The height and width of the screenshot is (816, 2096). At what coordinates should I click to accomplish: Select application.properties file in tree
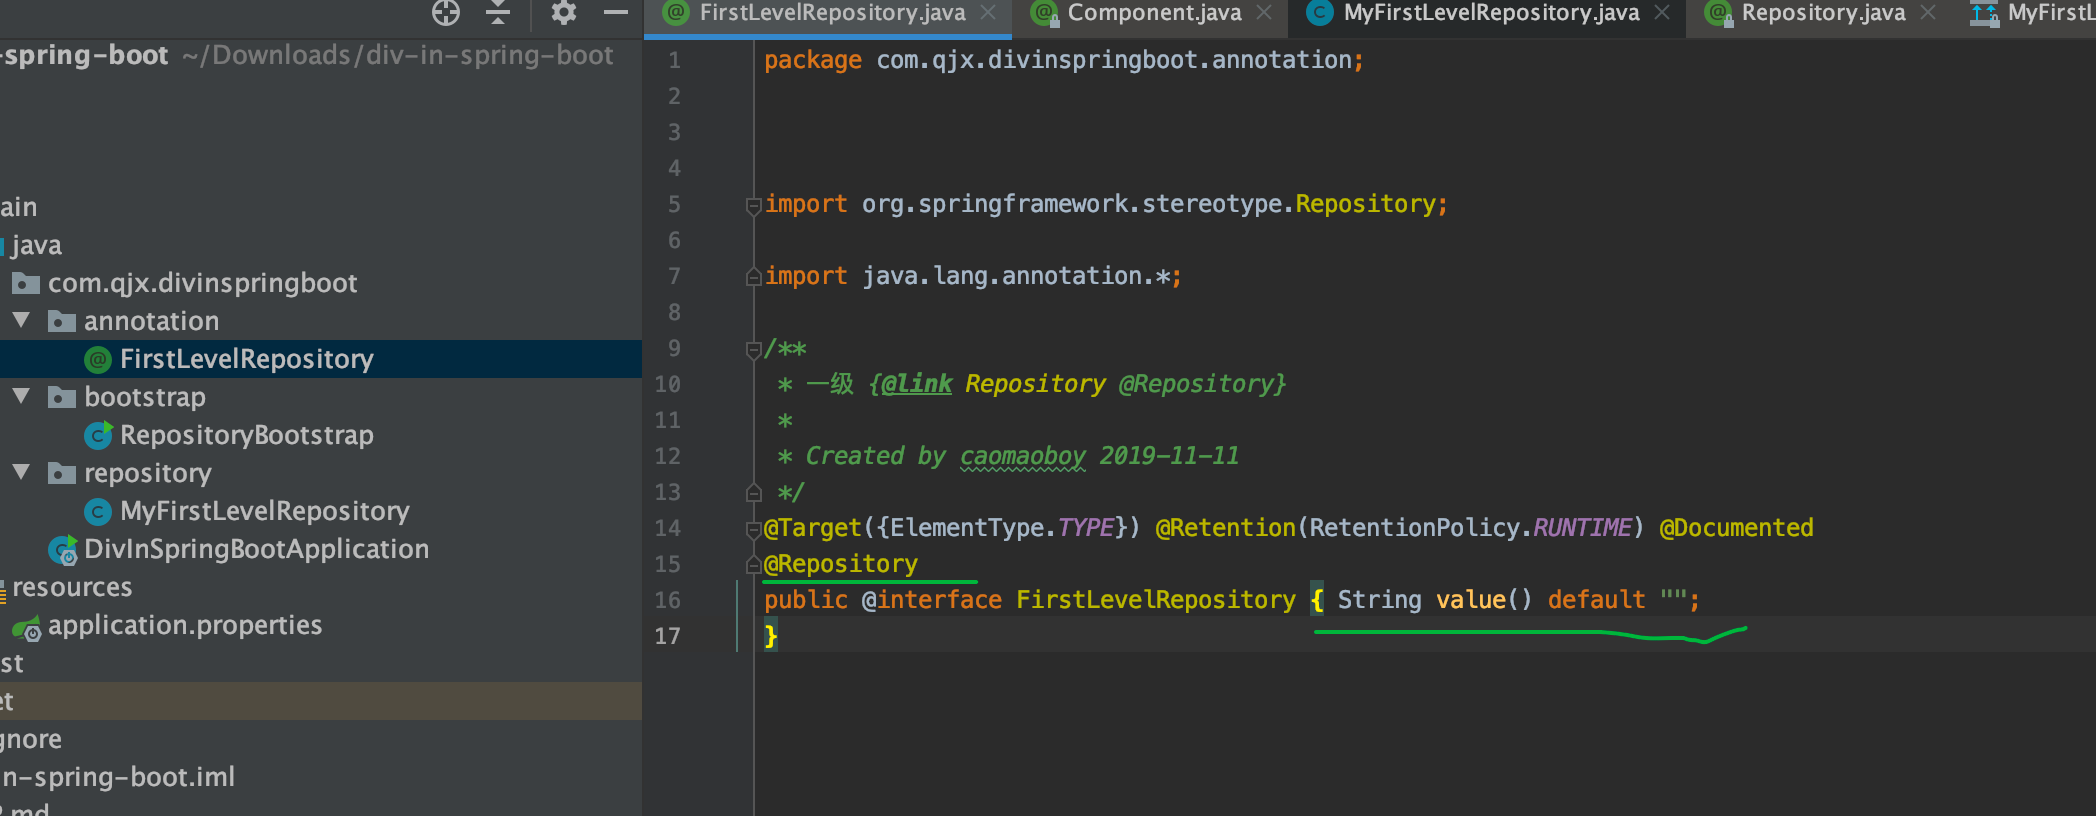coord(185,625)
